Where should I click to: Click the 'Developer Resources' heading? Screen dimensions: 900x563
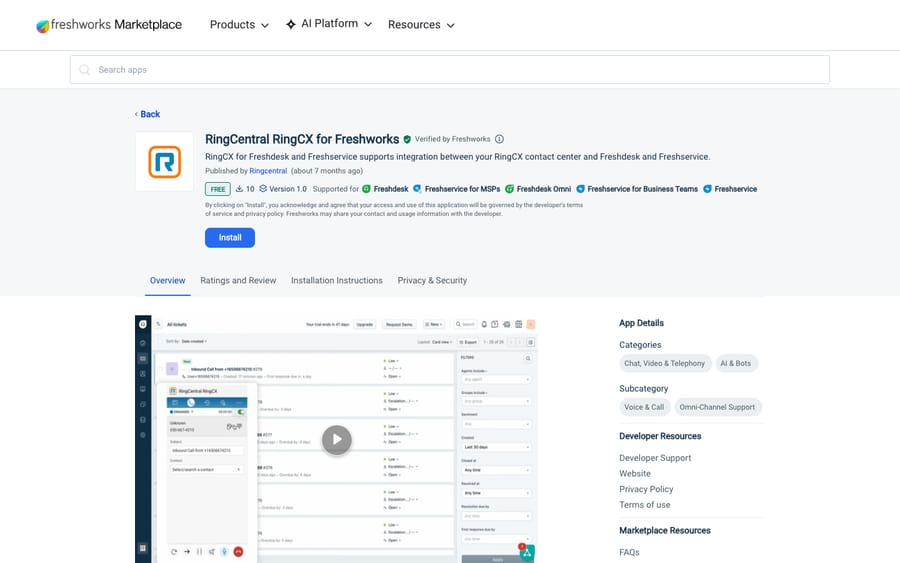coord(660,436)
